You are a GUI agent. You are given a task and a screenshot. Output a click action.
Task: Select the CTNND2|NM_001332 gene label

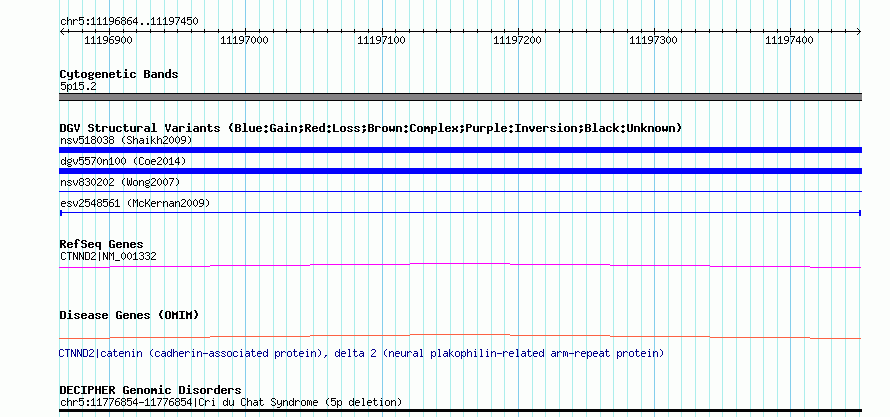108,256
